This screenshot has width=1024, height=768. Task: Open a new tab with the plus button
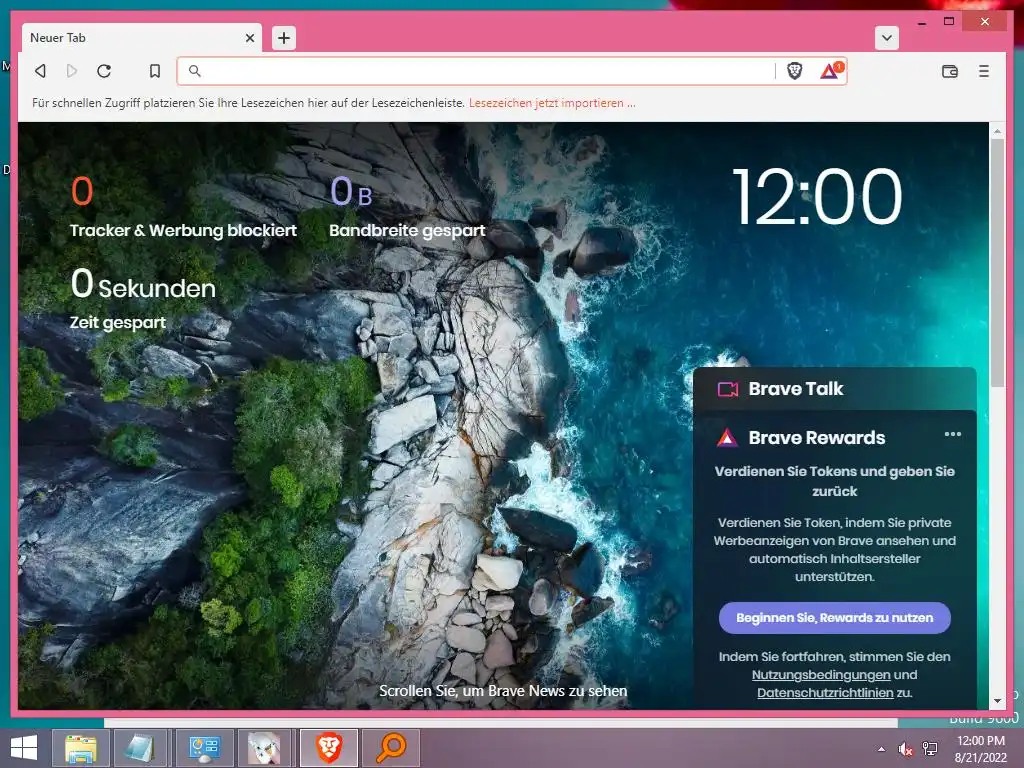[x=283, y=38]
